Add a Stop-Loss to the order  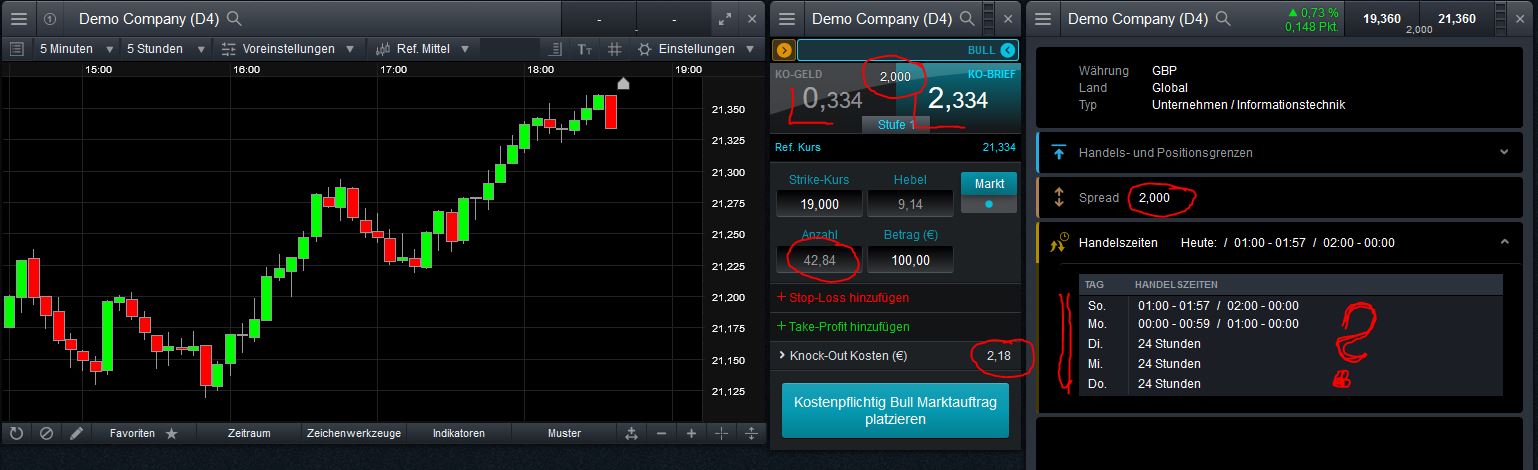coord(842,297)
